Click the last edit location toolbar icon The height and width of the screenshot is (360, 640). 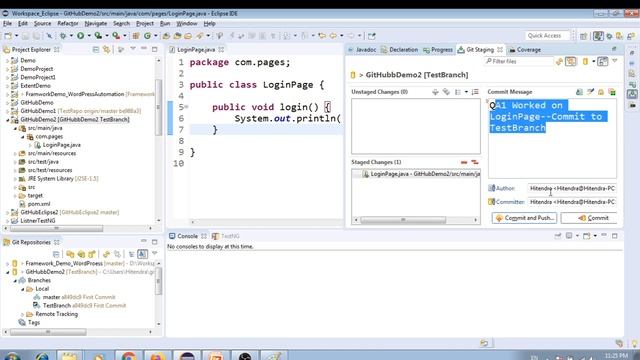tap(322, 36)
